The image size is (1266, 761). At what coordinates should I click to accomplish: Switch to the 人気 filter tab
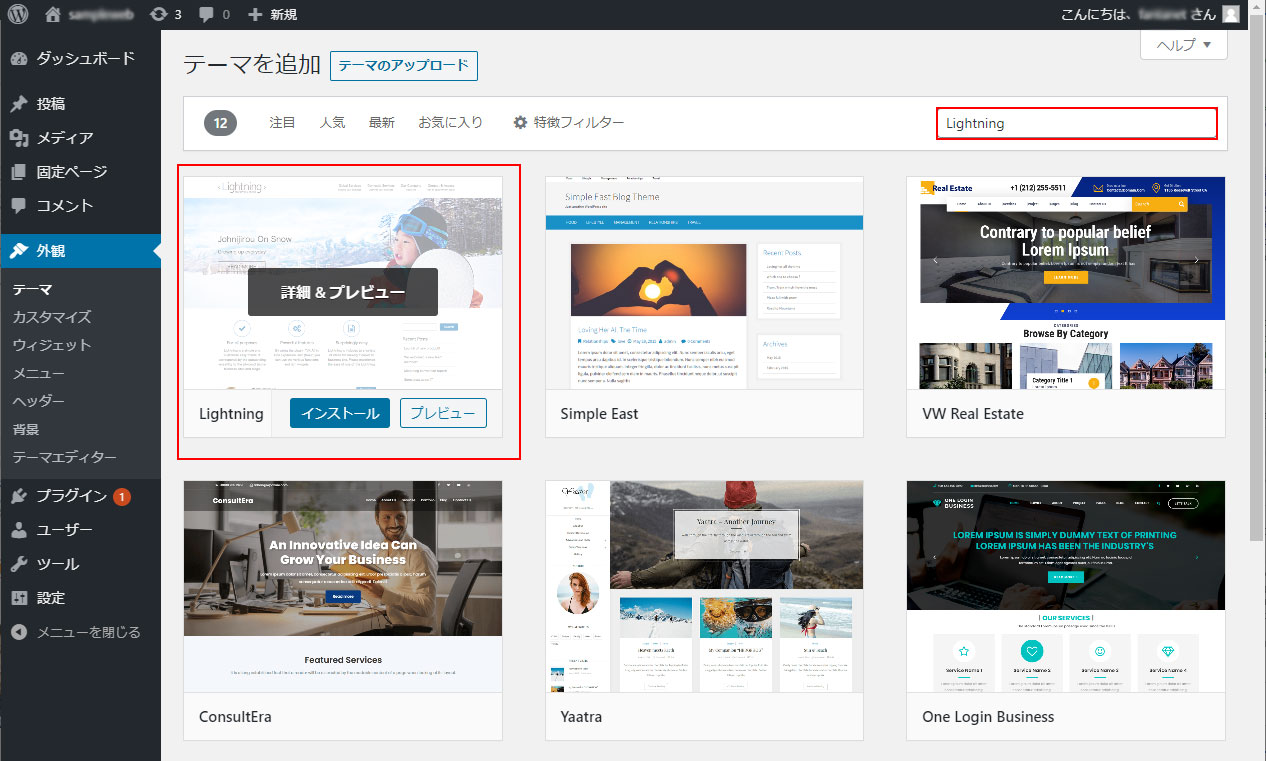tap(332, 122)
